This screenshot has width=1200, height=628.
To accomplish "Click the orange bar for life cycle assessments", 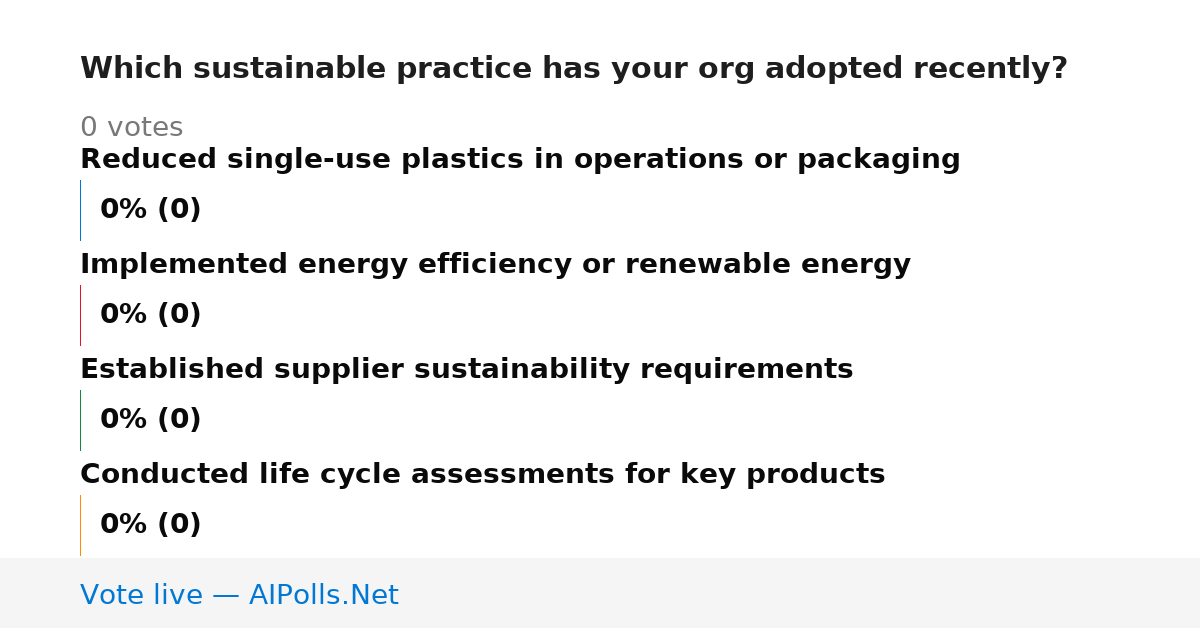I will pos(80,525).
